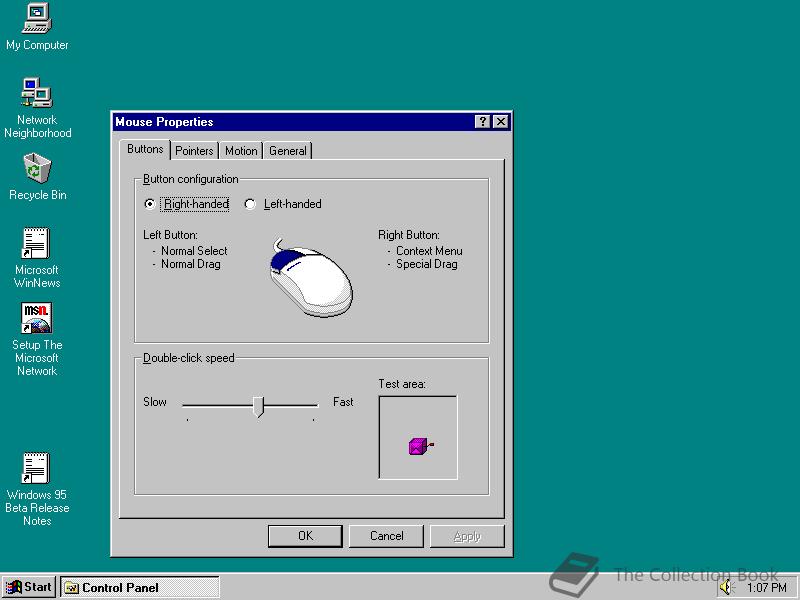Screen dimensions: 800x600
Task: Click the volume speaker tray icon
Action: 726,588
